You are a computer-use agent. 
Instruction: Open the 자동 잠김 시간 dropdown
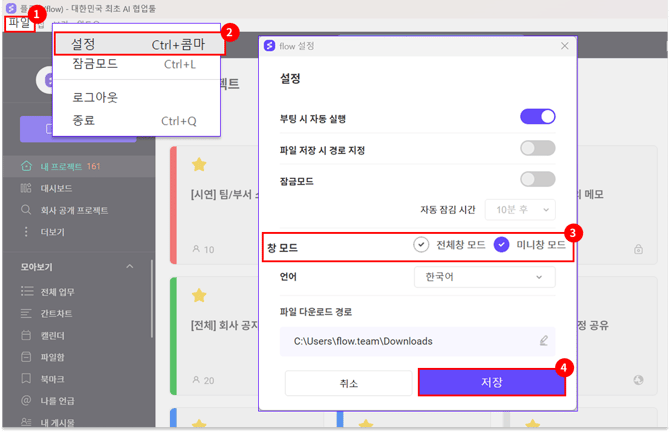(519, 210)
